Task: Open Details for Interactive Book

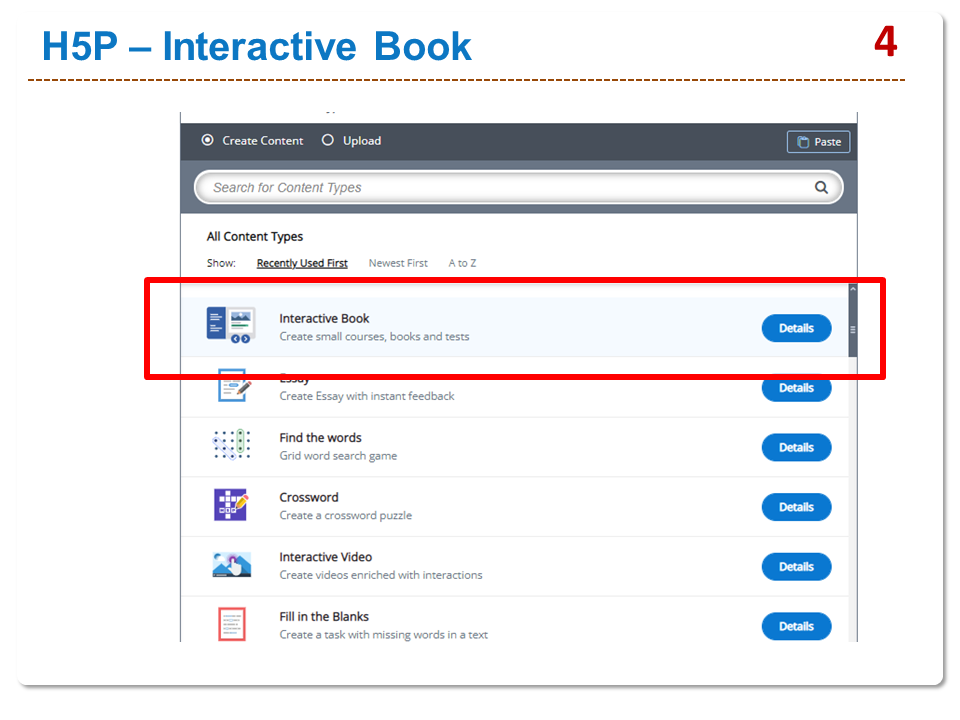Action: coord(796,328)
